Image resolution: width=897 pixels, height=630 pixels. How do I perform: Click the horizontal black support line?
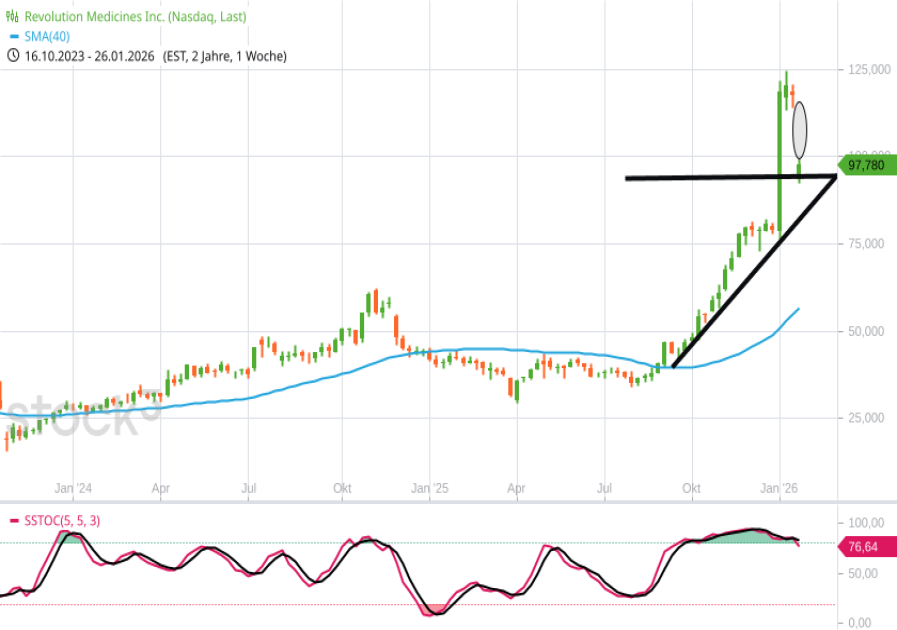[700, 178]
